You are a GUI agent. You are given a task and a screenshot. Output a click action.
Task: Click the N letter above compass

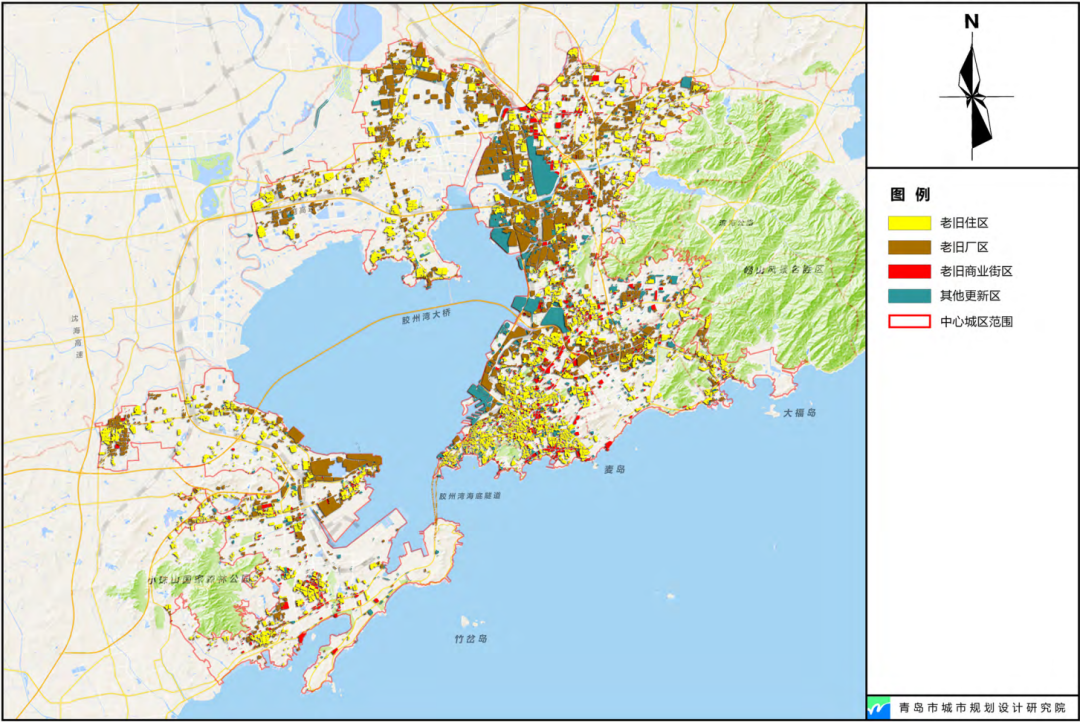coord(971,22)
